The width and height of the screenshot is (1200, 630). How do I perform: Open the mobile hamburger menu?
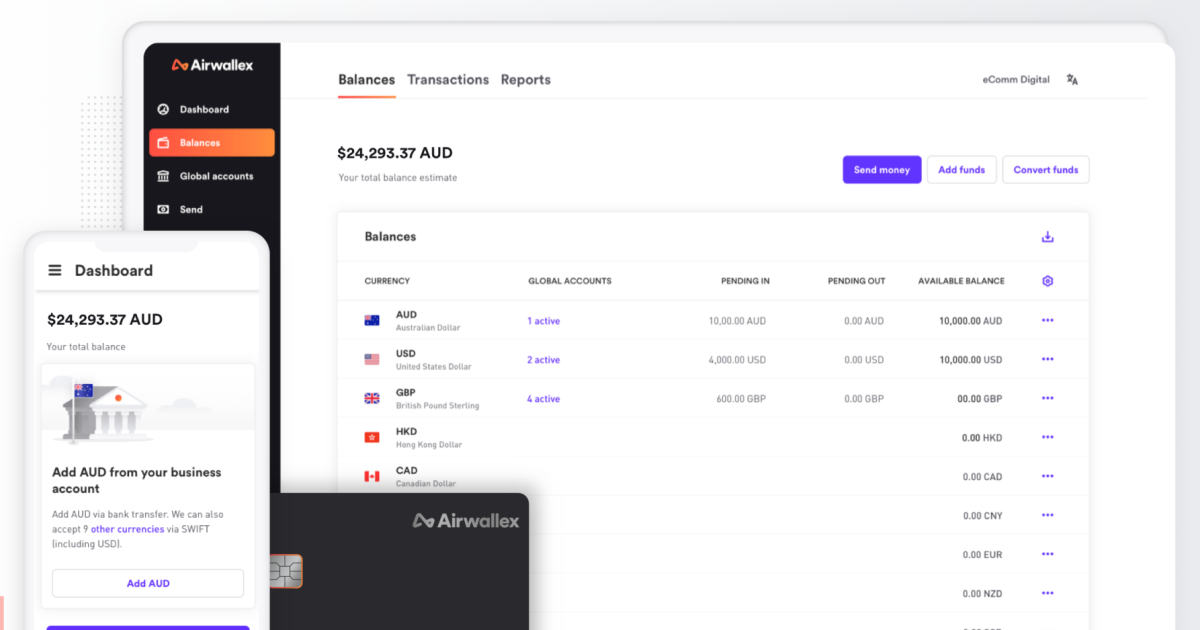[55, 270]
